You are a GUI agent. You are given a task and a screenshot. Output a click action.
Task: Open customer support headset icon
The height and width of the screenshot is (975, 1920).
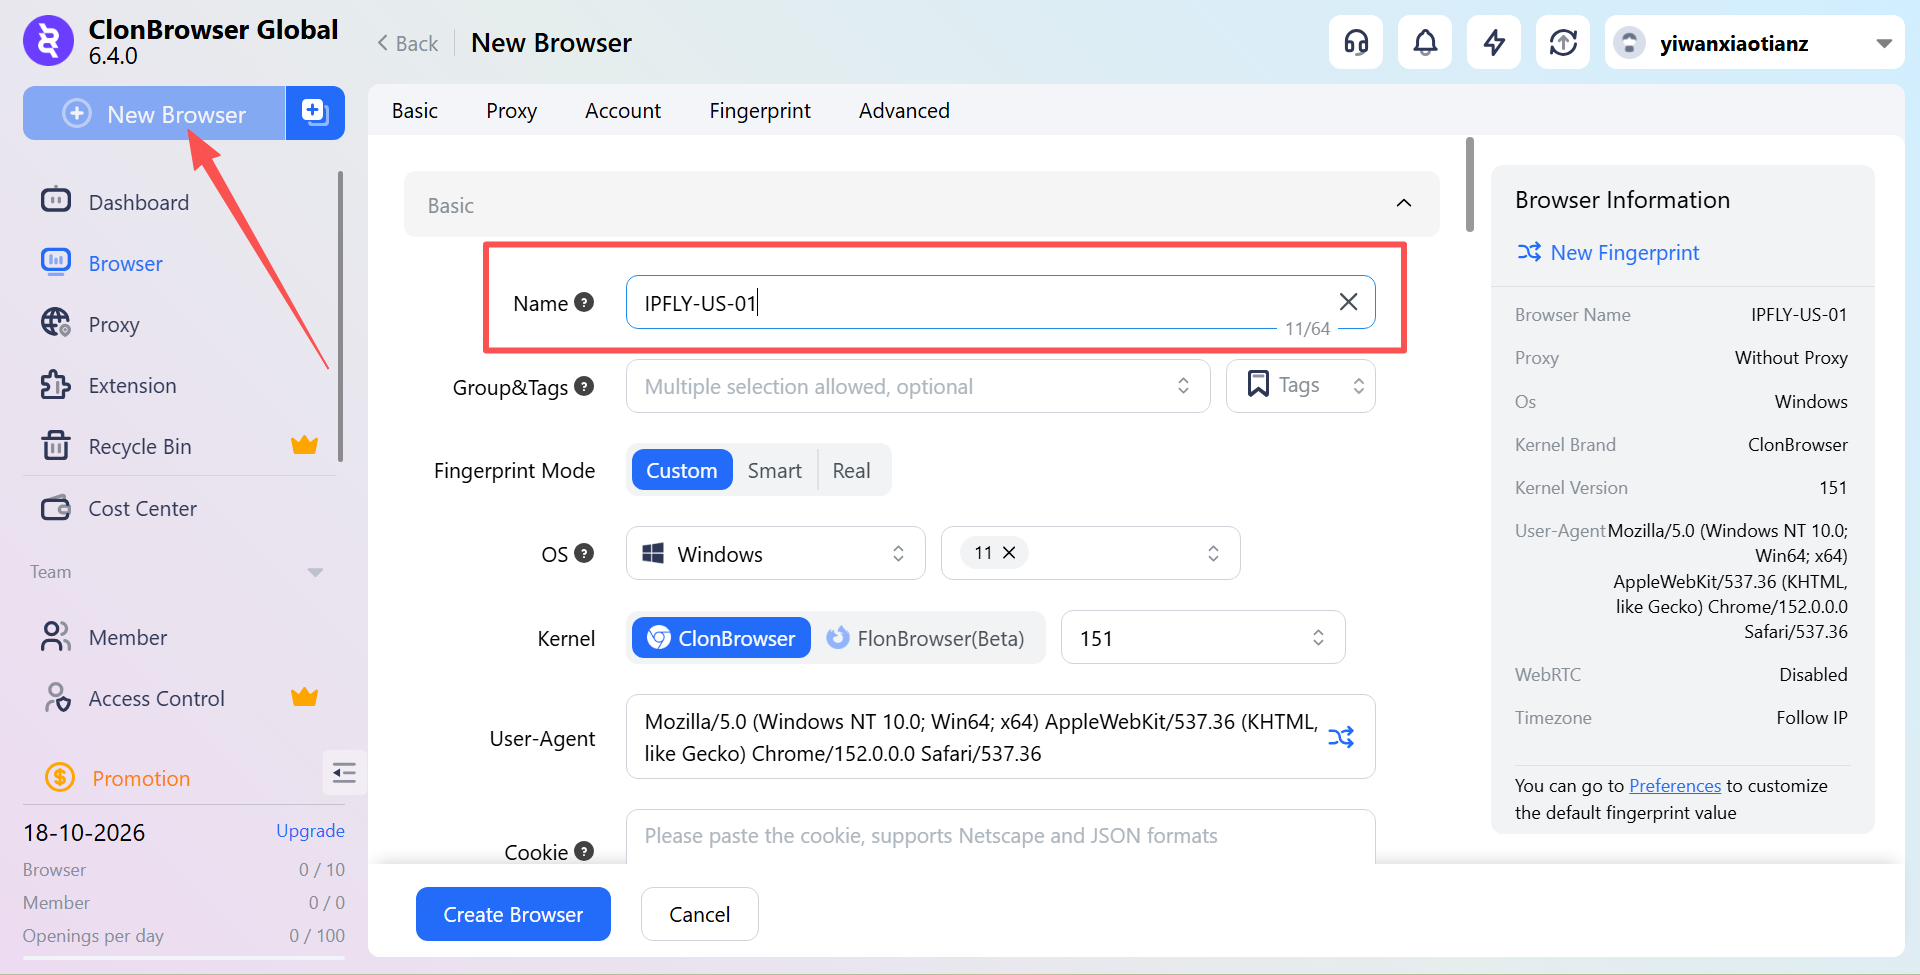[x=1356, y=43]
